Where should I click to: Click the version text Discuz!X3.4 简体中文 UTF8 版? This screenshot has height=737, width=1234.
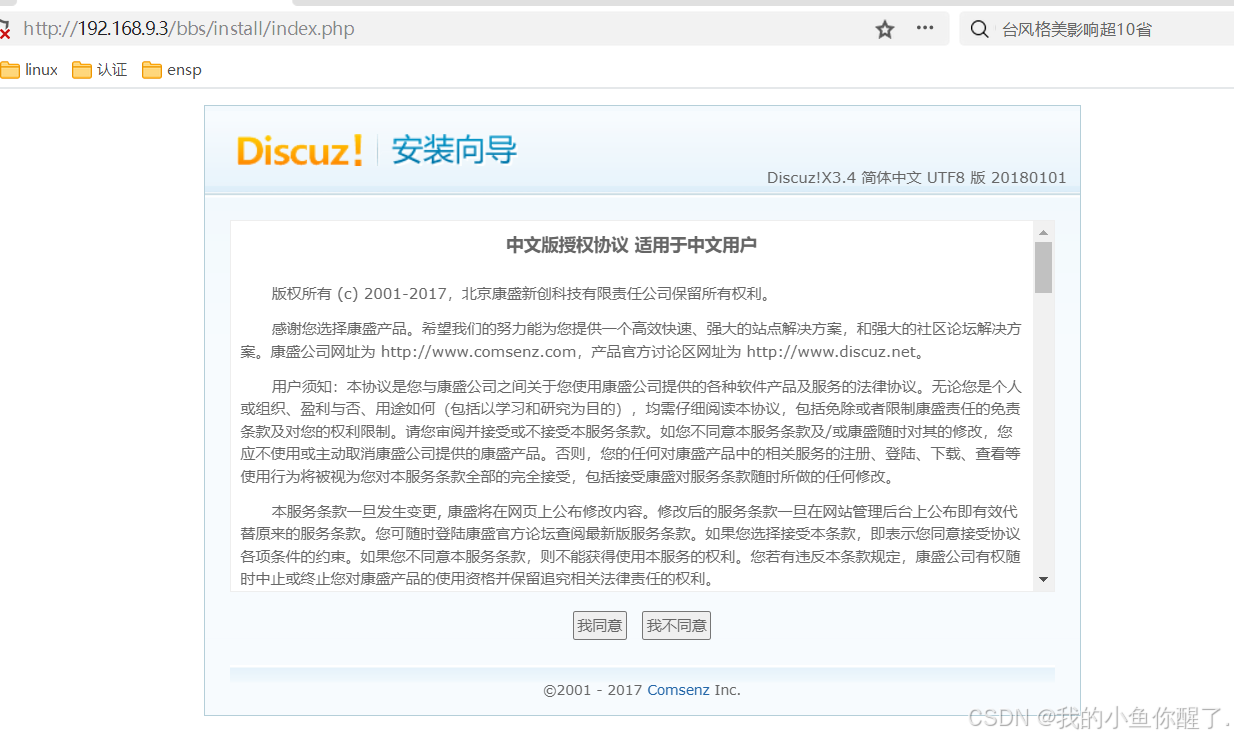pos(917,178)
